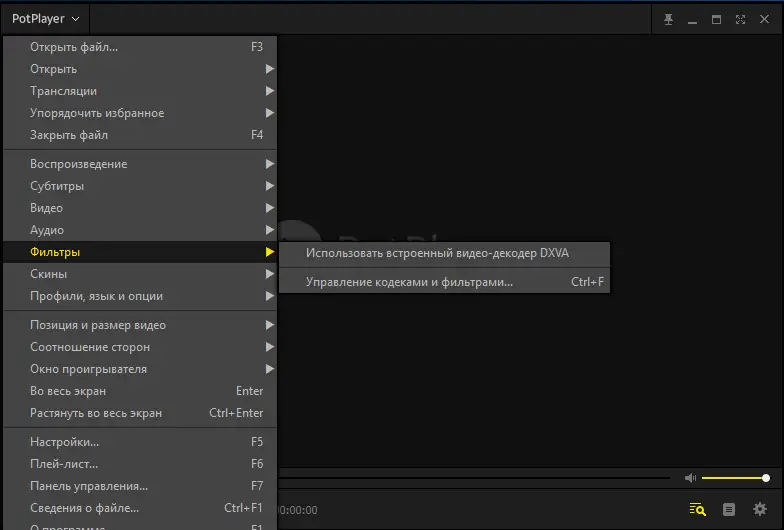The image size is (784, 530).
Task: Select Во весь экран menu item
Action: click(140, 391)
